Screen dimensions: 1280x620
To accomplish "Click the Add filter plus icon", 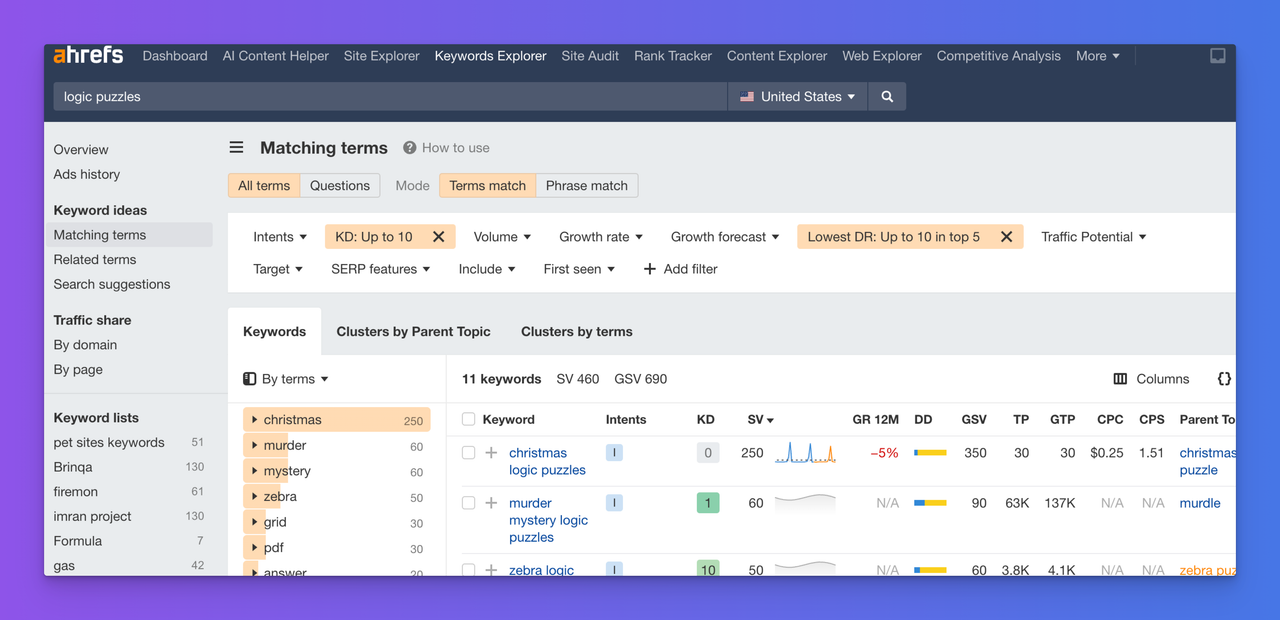I will [650, 269].
